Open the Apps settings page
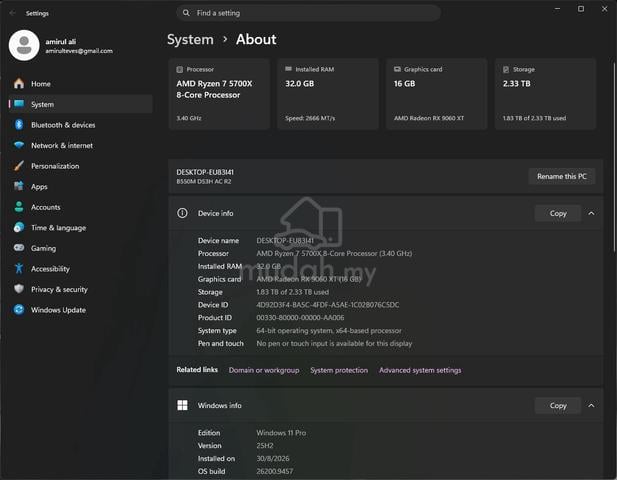The width and height of the screenshot is (617, 480). coord(81,186)
